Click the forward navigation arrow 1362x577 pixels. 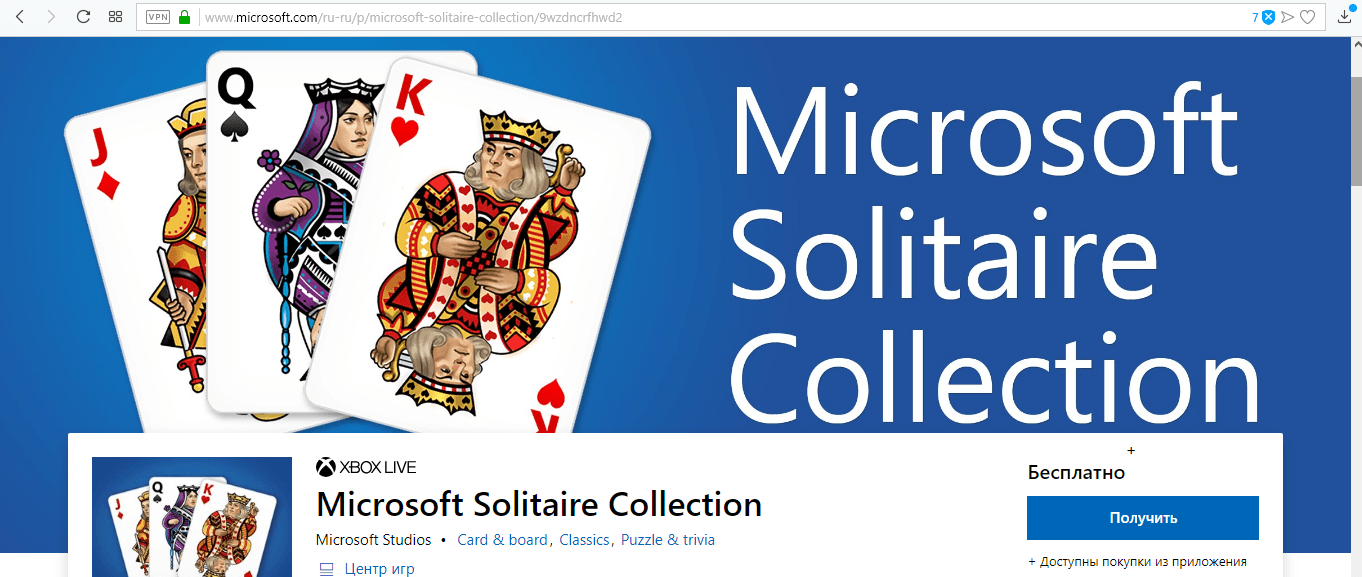[x=51, y=17]
